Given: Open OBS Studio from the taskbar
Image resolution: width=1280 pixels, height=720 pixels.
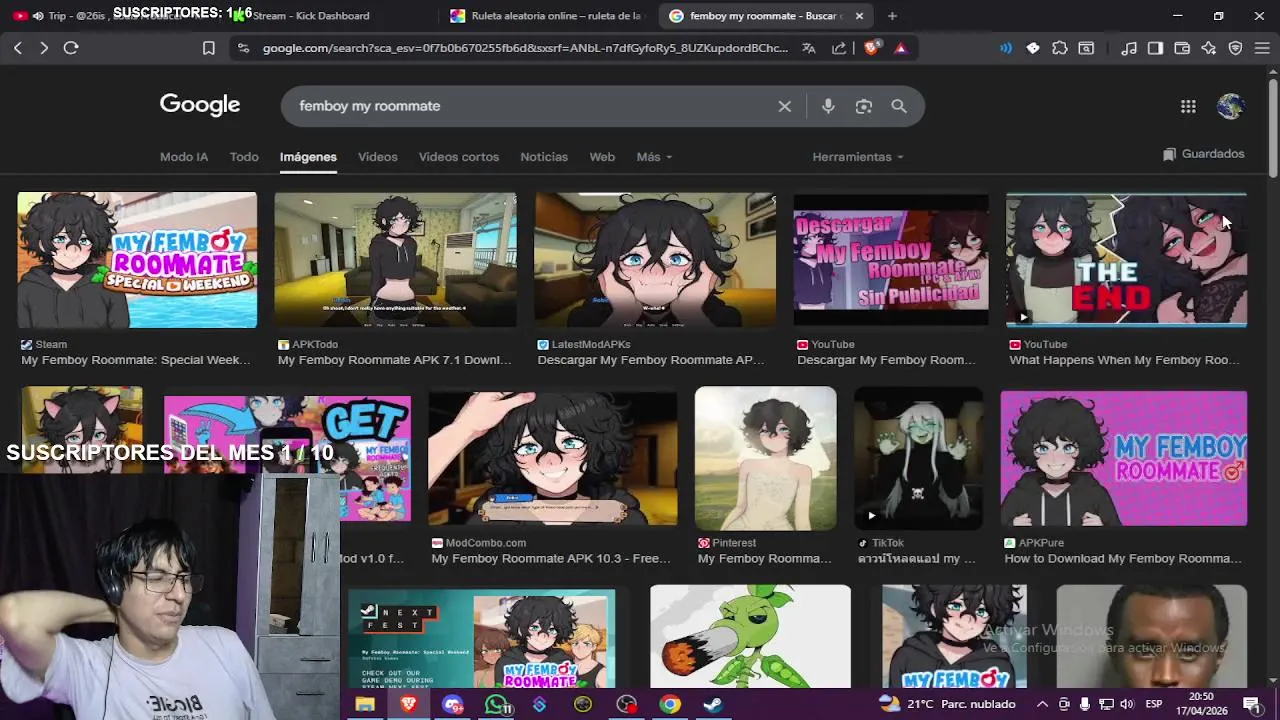Looking at the screenshot, I should coord(626,704).
